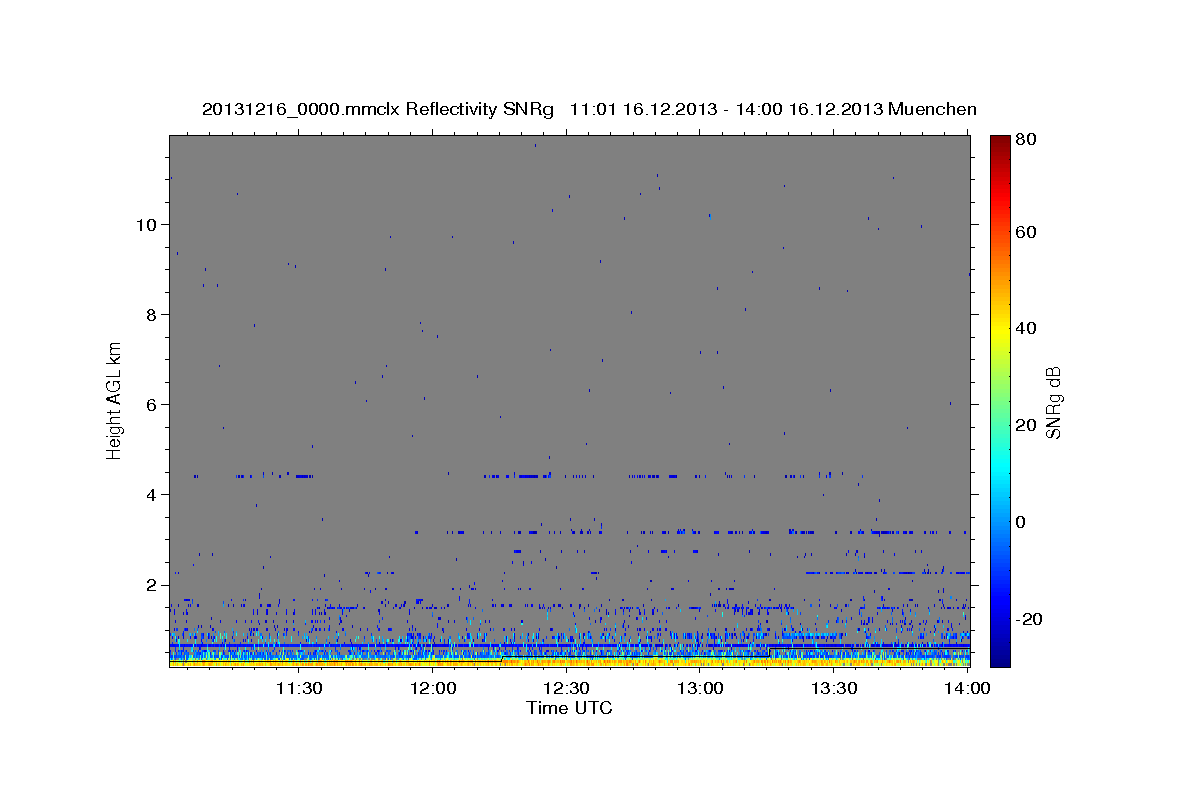The image size is (1200, 800).
Task: Click the height tick label 2
Action: (151, 585)
